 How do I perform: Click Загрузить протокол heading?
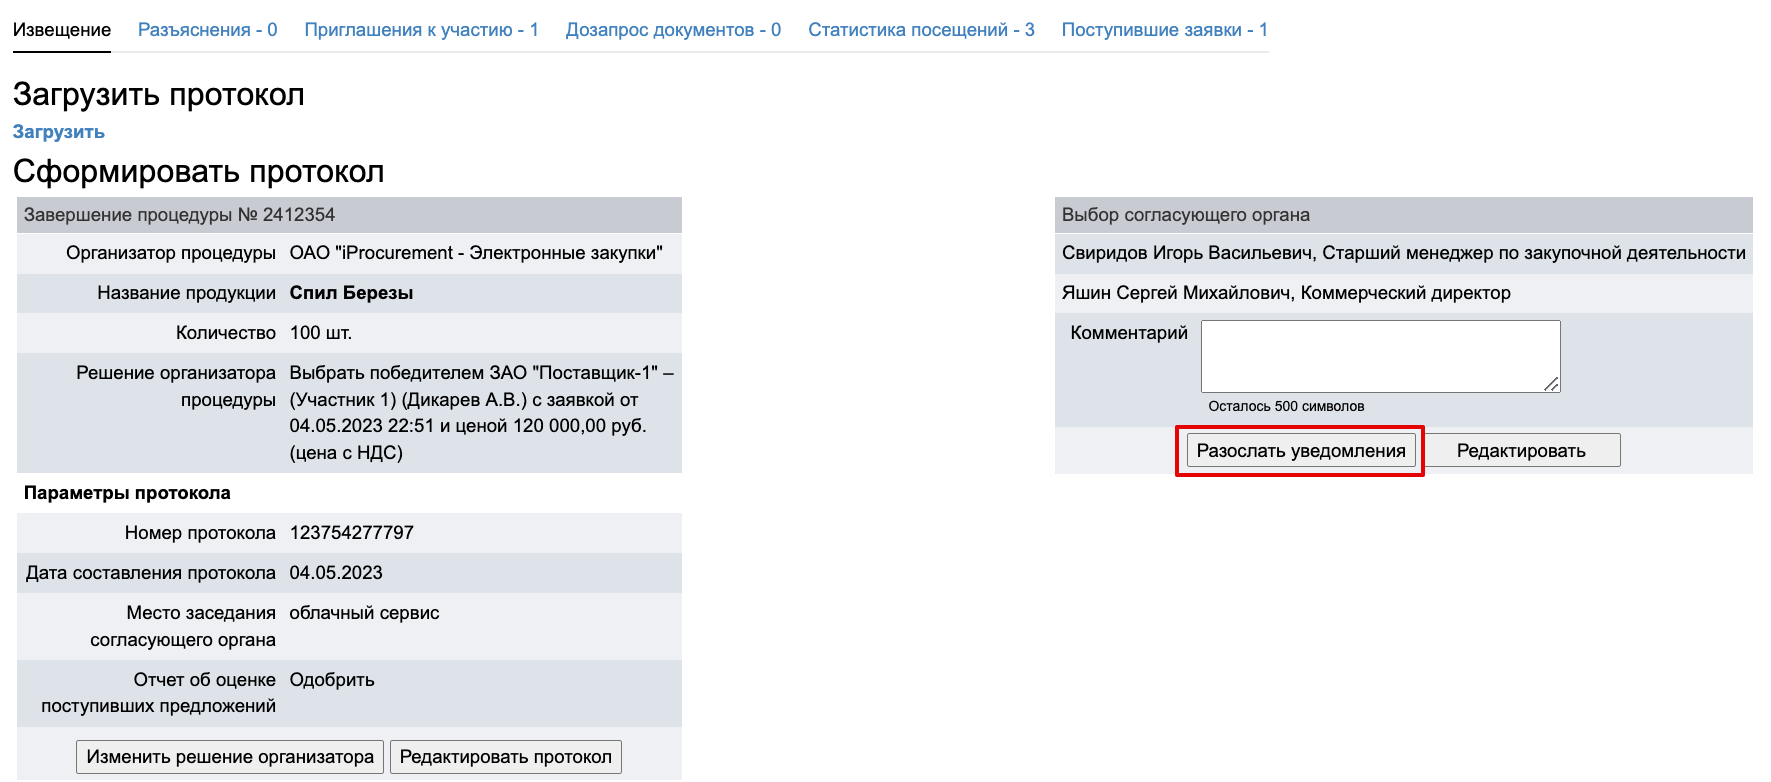(x=159, y=94)
